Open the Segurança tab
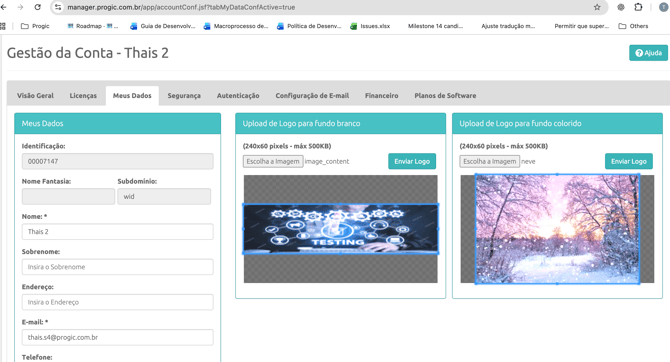This screenshot has width=670, height=362. tap(184, 96)
